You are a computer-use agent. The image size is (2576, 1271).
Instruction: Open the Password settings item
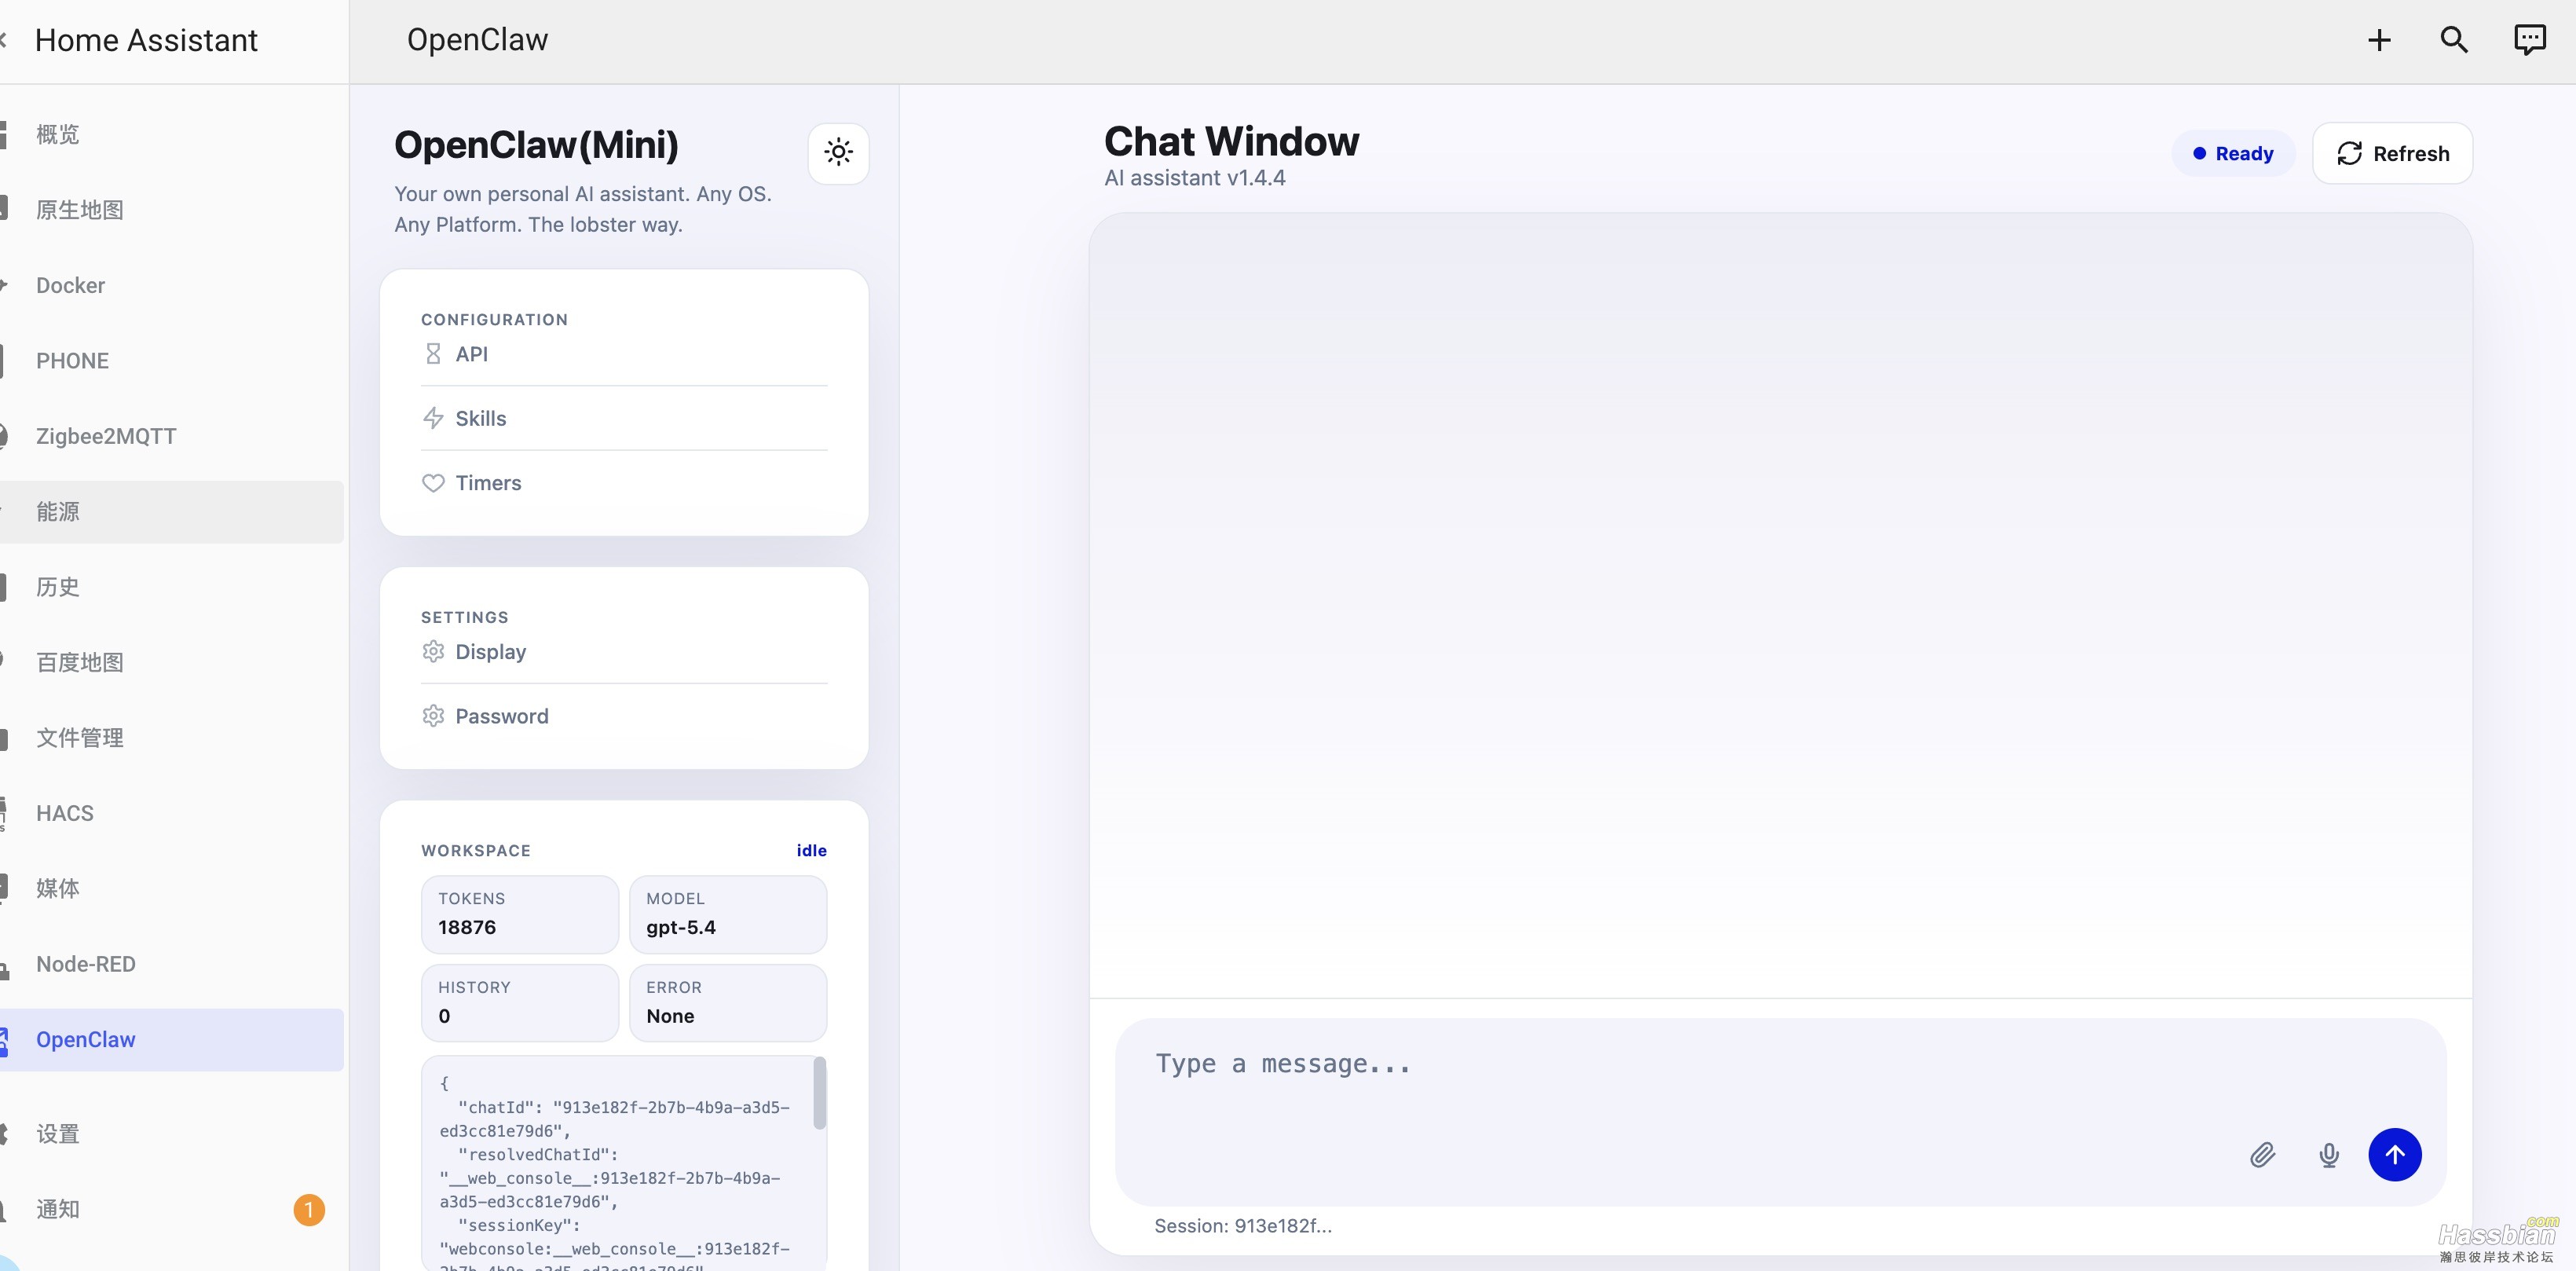[x=624, y=717]
